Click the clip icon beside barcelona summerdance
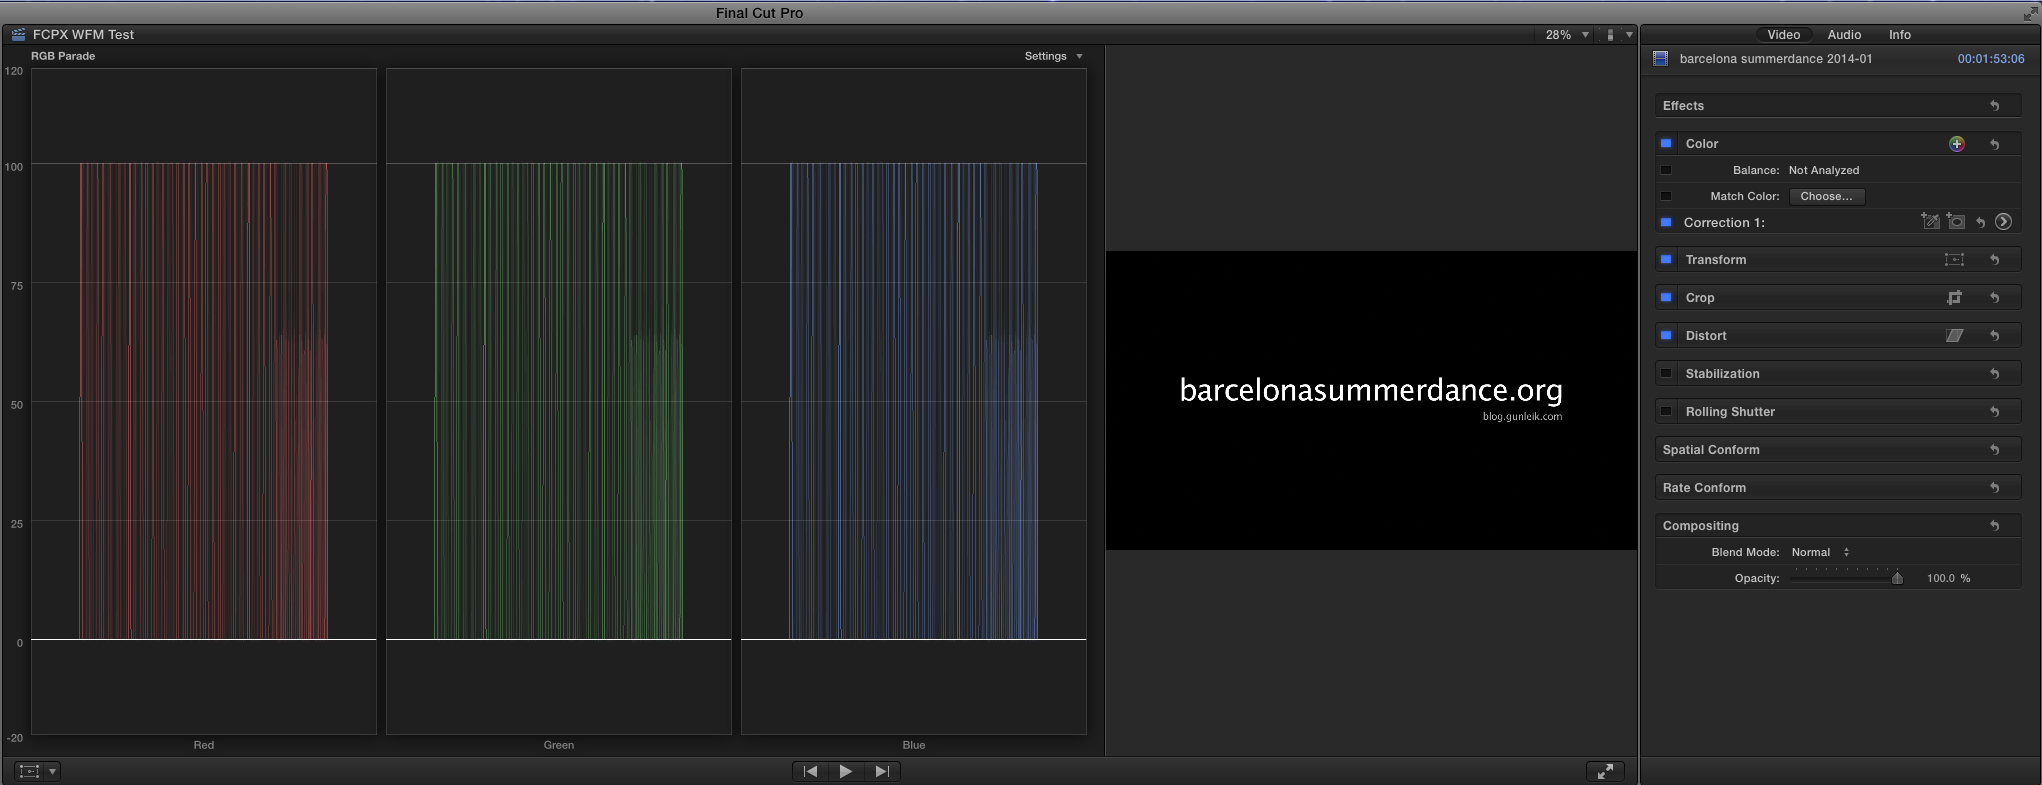 1661,59
